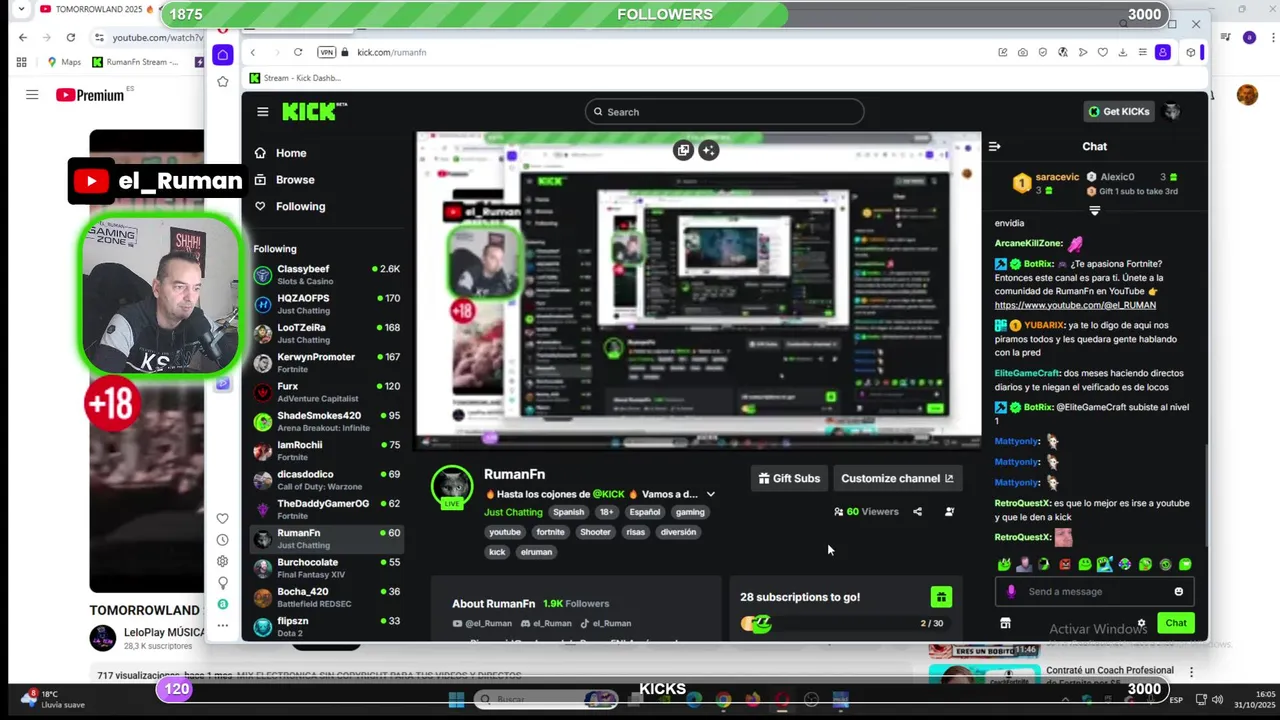Screen dimensions: 1280x720
Task: Open the YouTube hamburger menu
Action: point(32,95)
